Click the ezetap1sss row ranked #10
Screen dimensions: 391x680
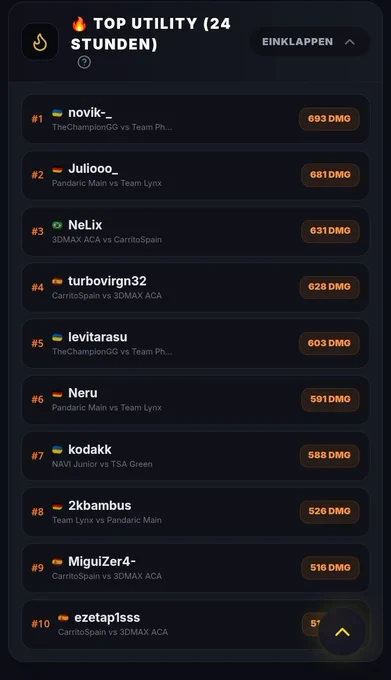pos(196,624)
